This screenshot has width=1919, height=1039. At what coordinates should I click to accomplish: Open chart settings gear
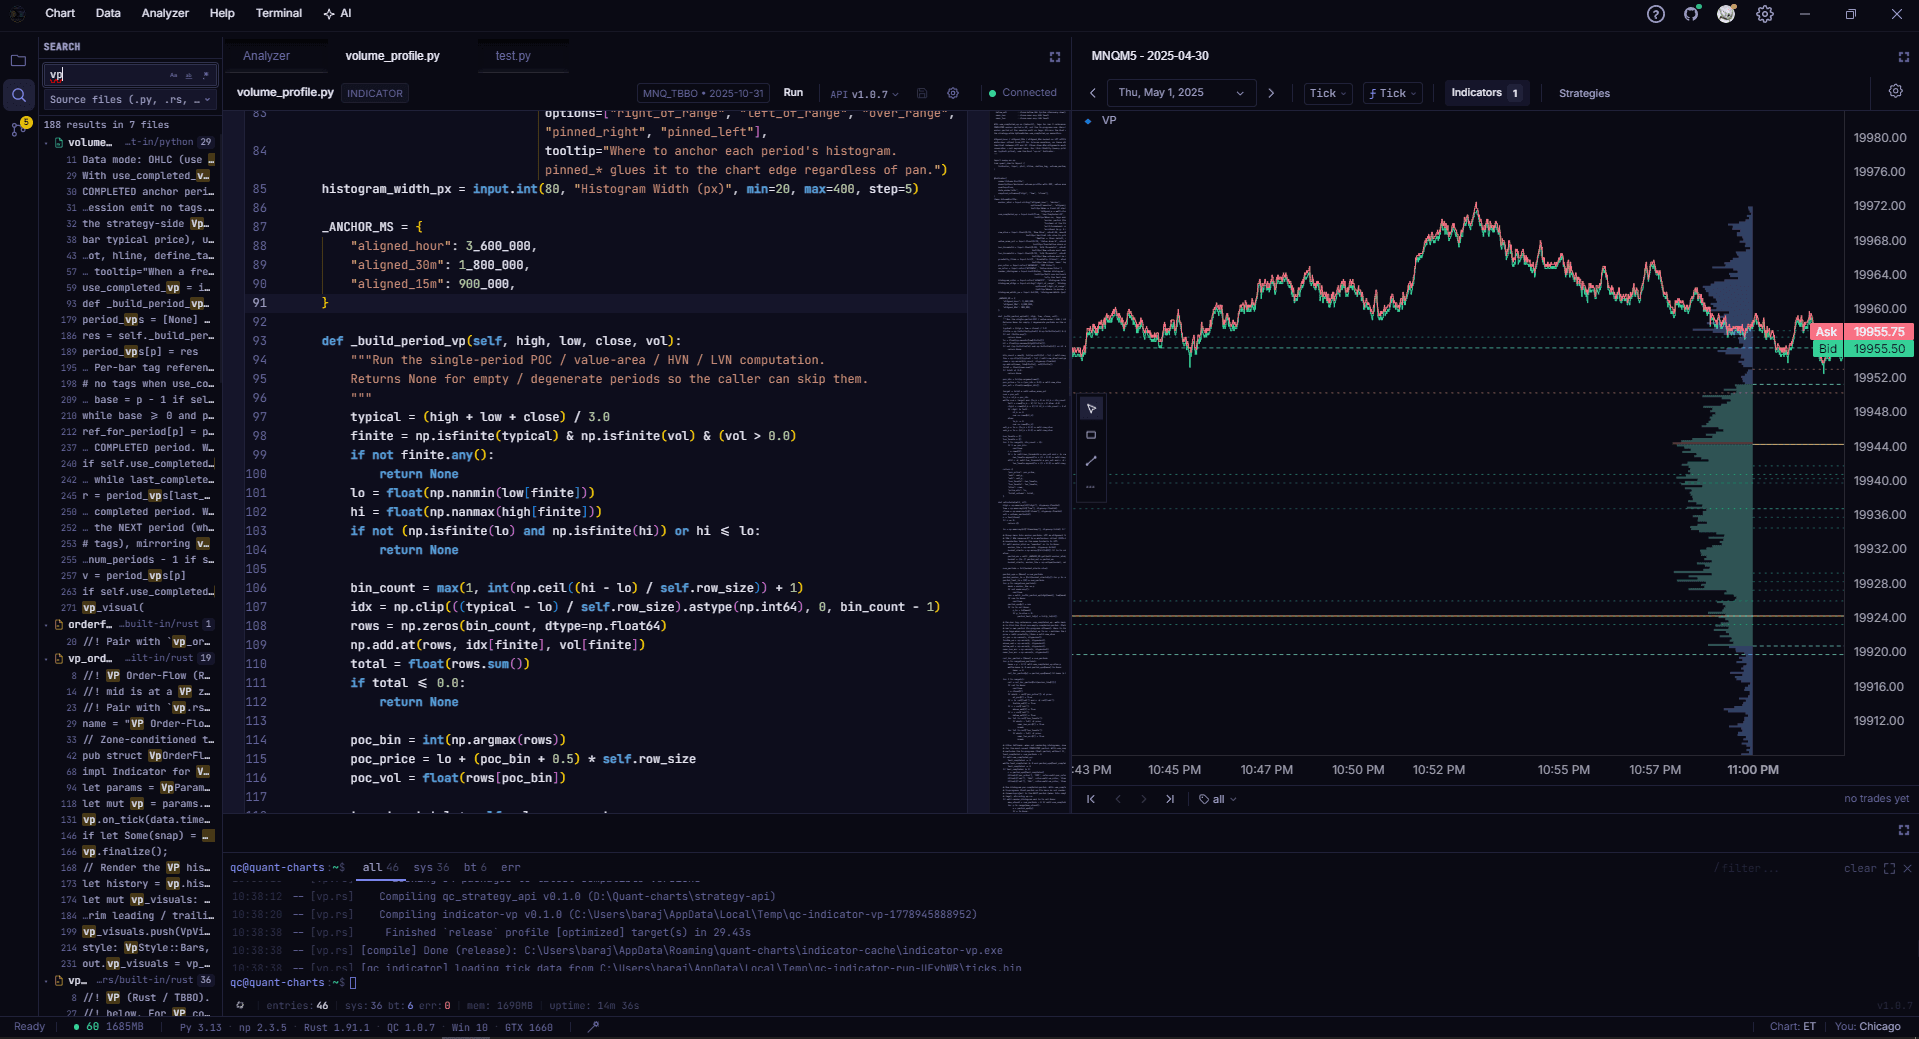coord(1895,91)
